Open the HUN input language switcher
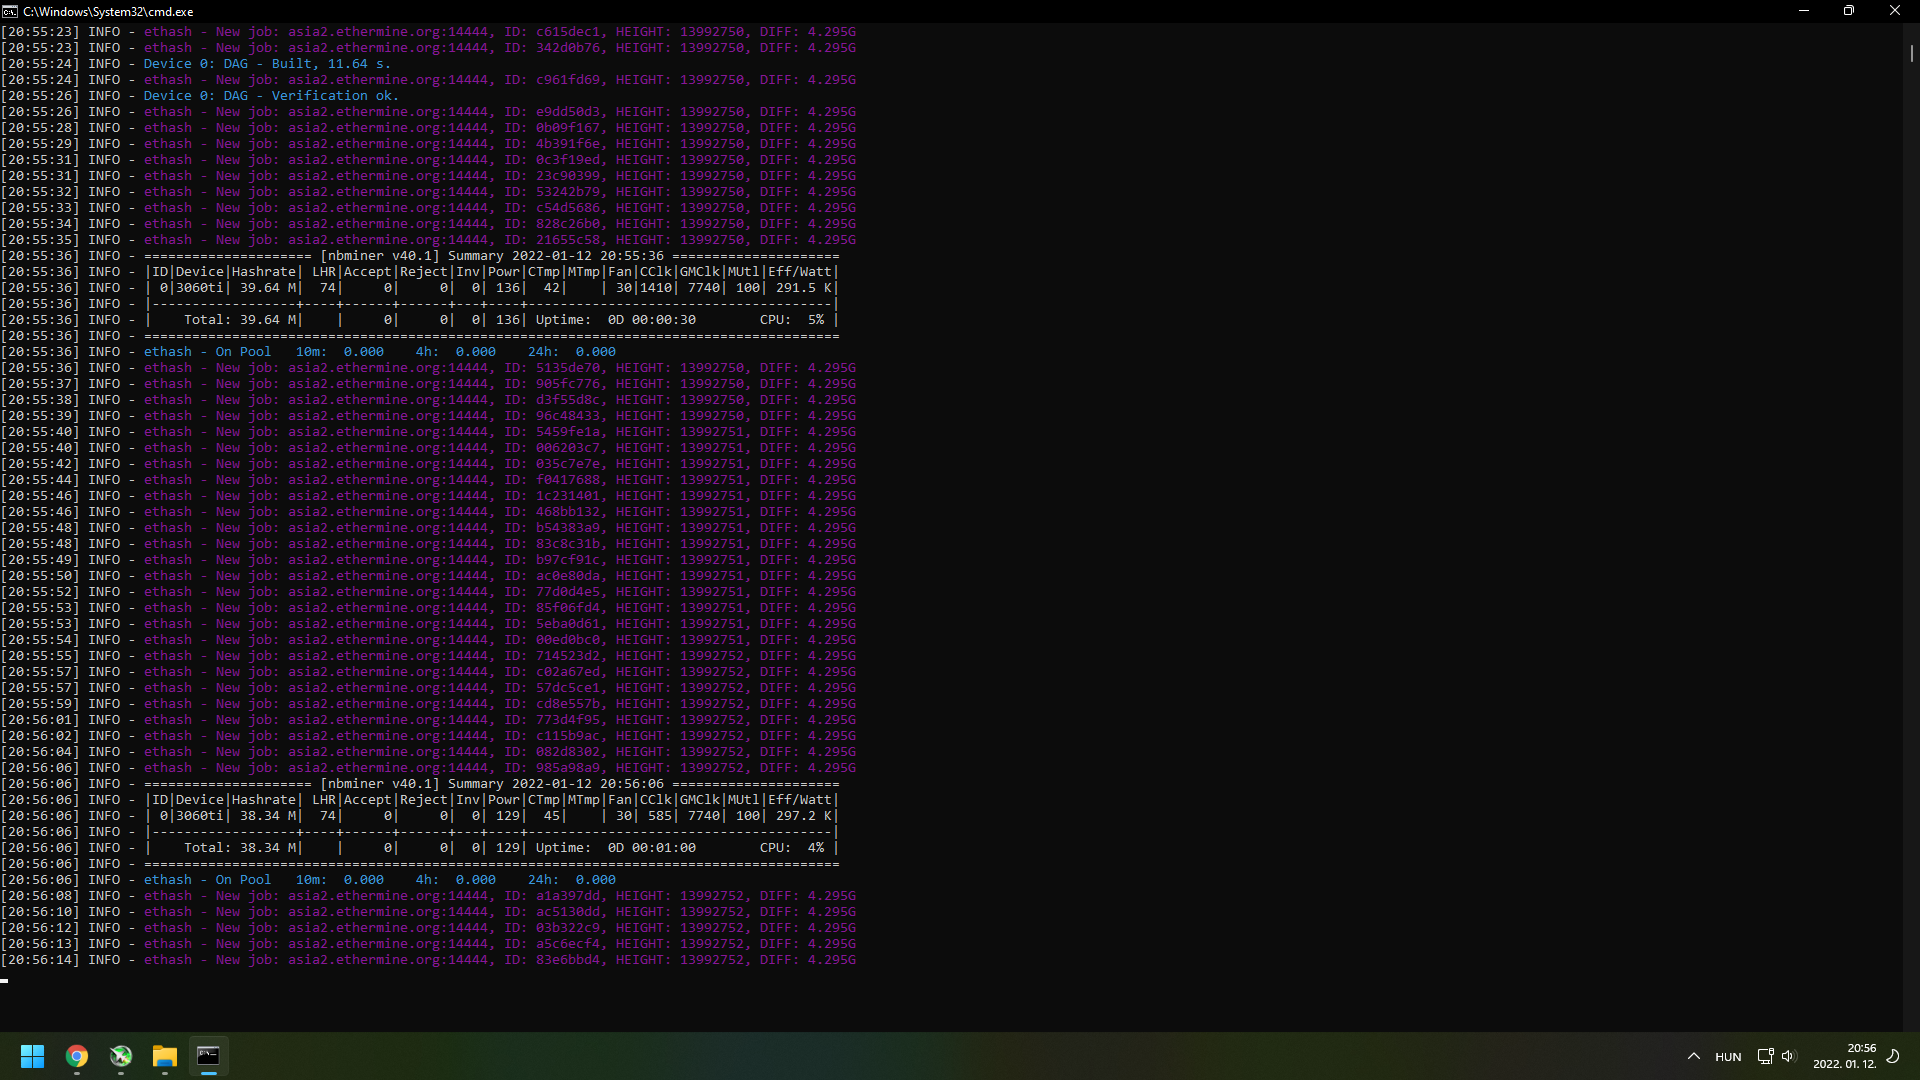Viewport: 1920px width, 1080px height. 1728,1057
